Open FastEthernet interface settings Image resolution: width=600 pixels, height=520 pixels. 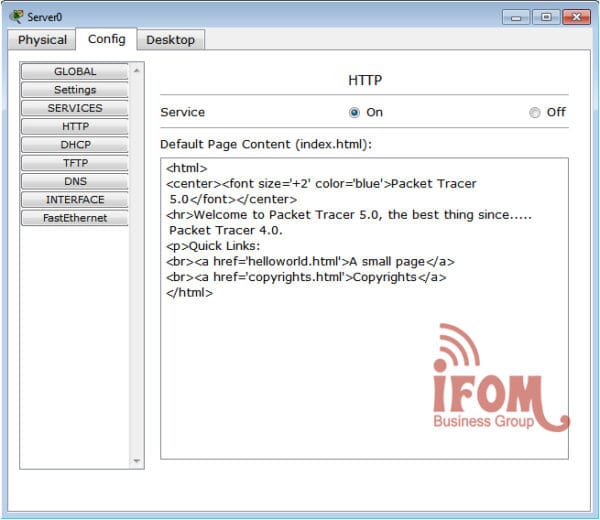coord(75,218)
